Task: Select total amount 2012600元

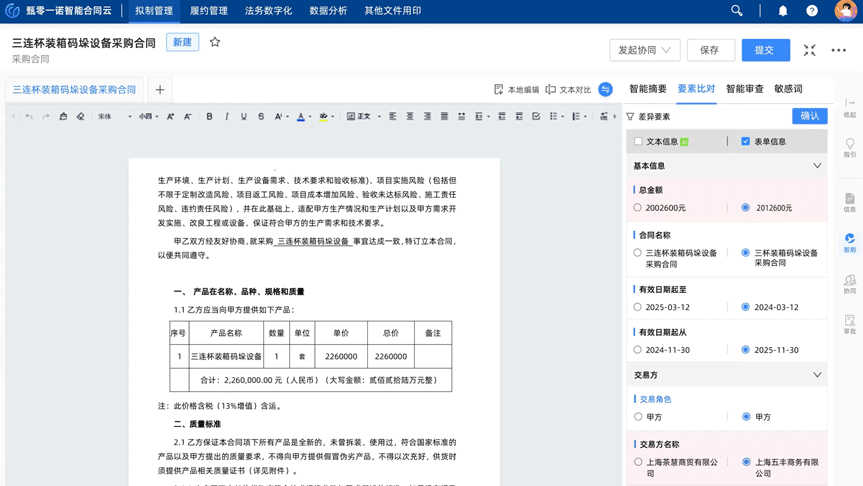Action: pyautogui.click(x=745, y=207)
